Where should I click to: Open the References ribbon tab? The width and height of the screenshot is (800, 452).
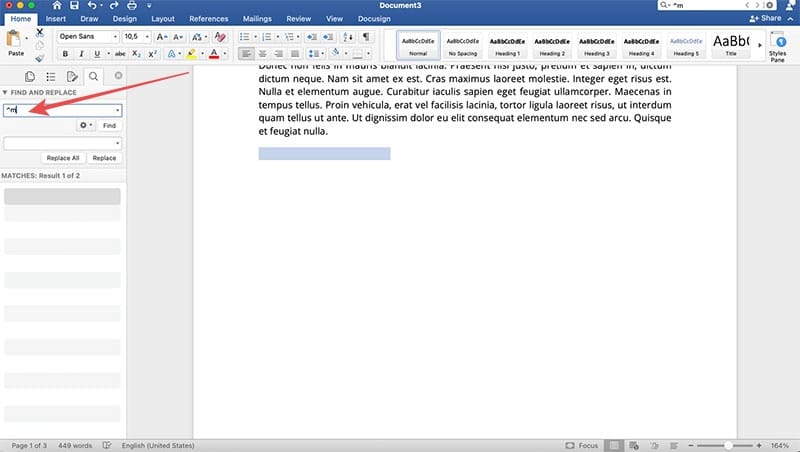point(208,18)
